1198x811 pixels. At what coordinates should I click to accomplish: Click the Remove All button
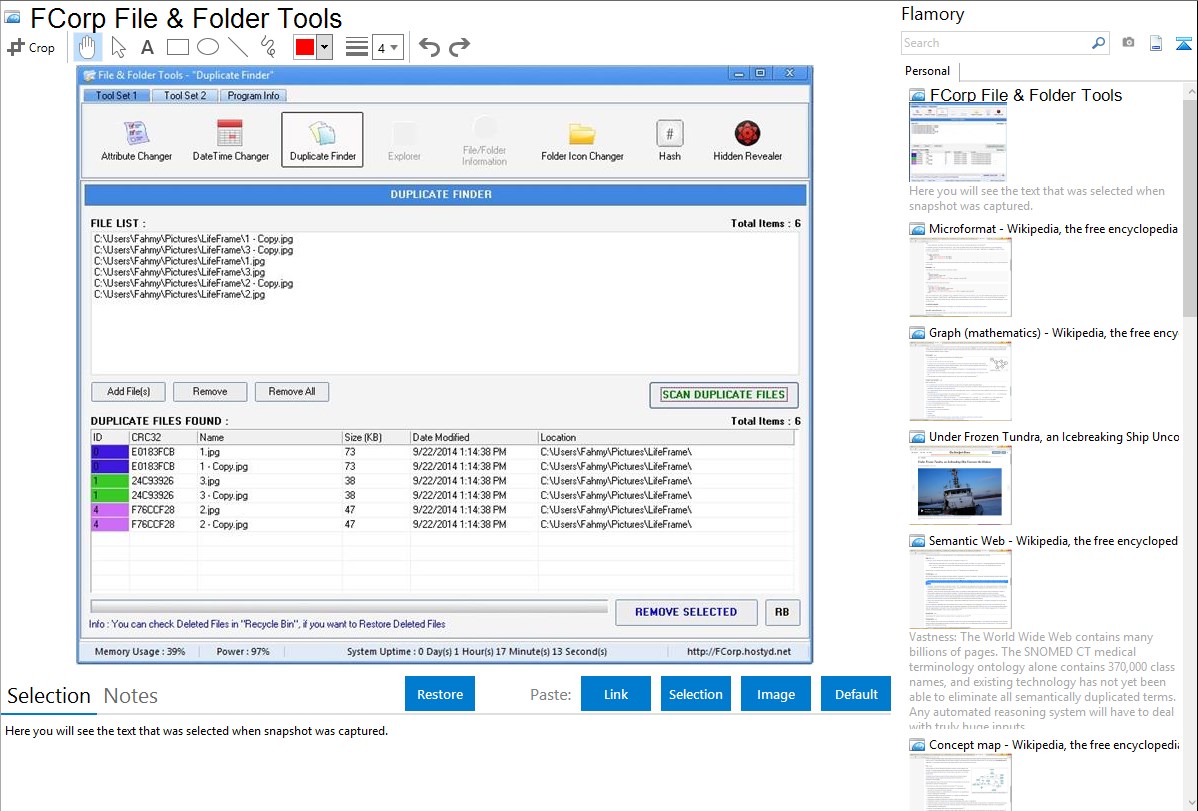292,391
